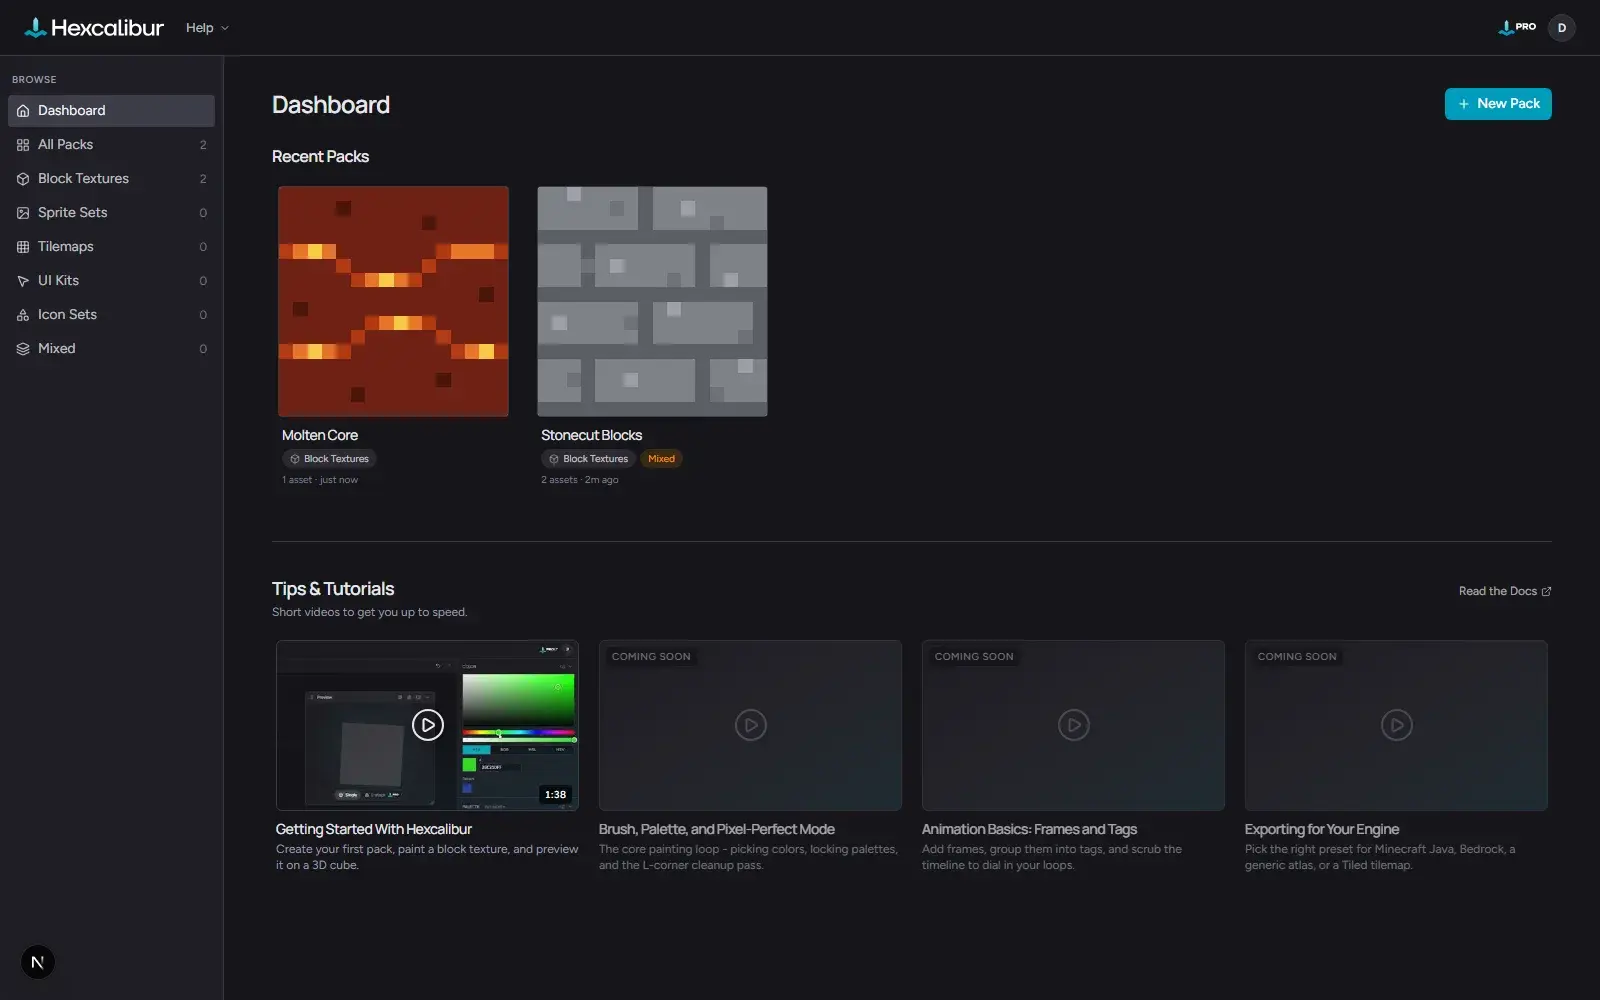Follow the Read the Docs link
Screen dimensions: 1600x1000
(1505, 591)
